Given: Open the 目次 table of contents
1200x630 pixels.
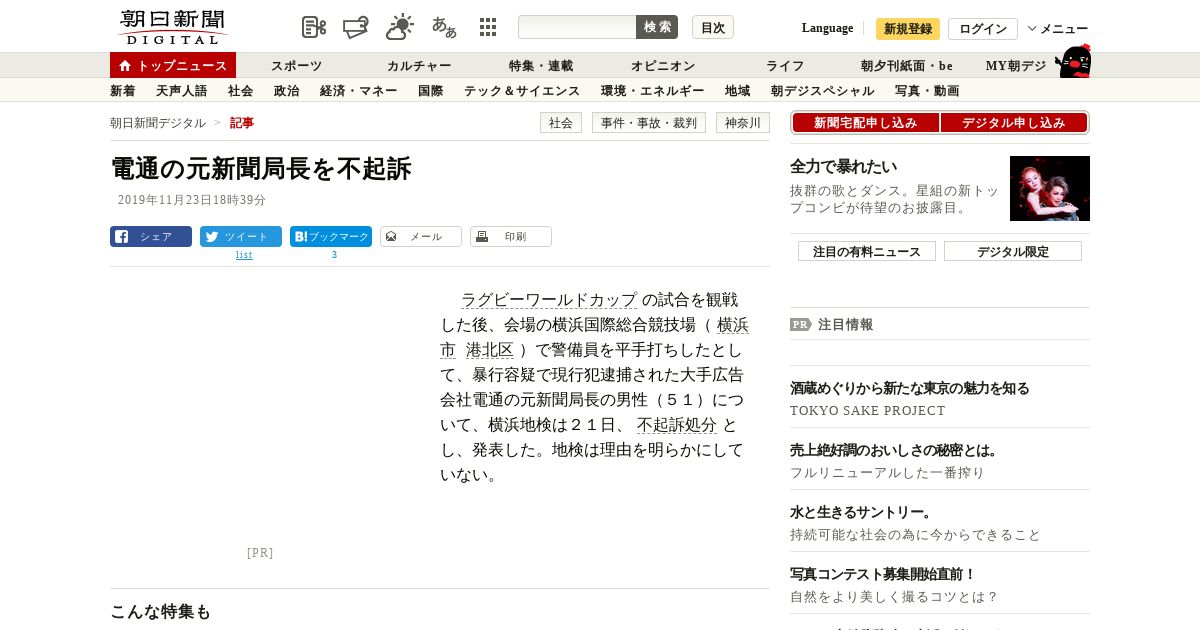Looking at the screenshot, I should (x=713, y=27).
